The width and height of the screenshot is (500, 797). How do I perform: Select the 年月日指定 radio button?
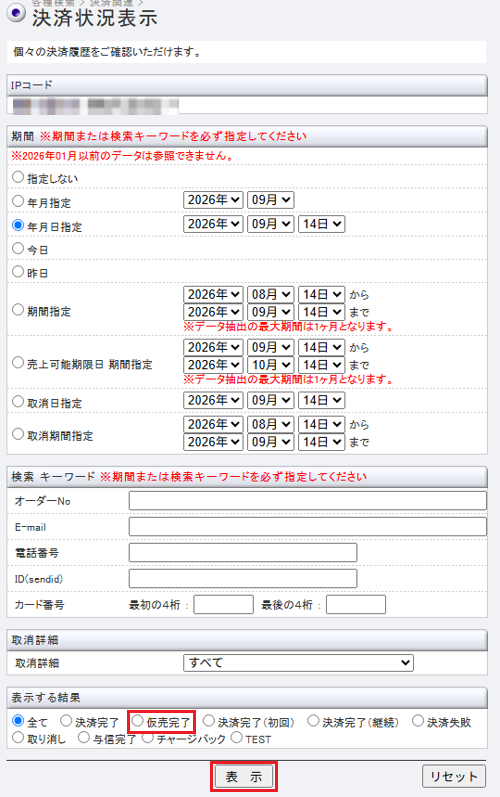18,225
